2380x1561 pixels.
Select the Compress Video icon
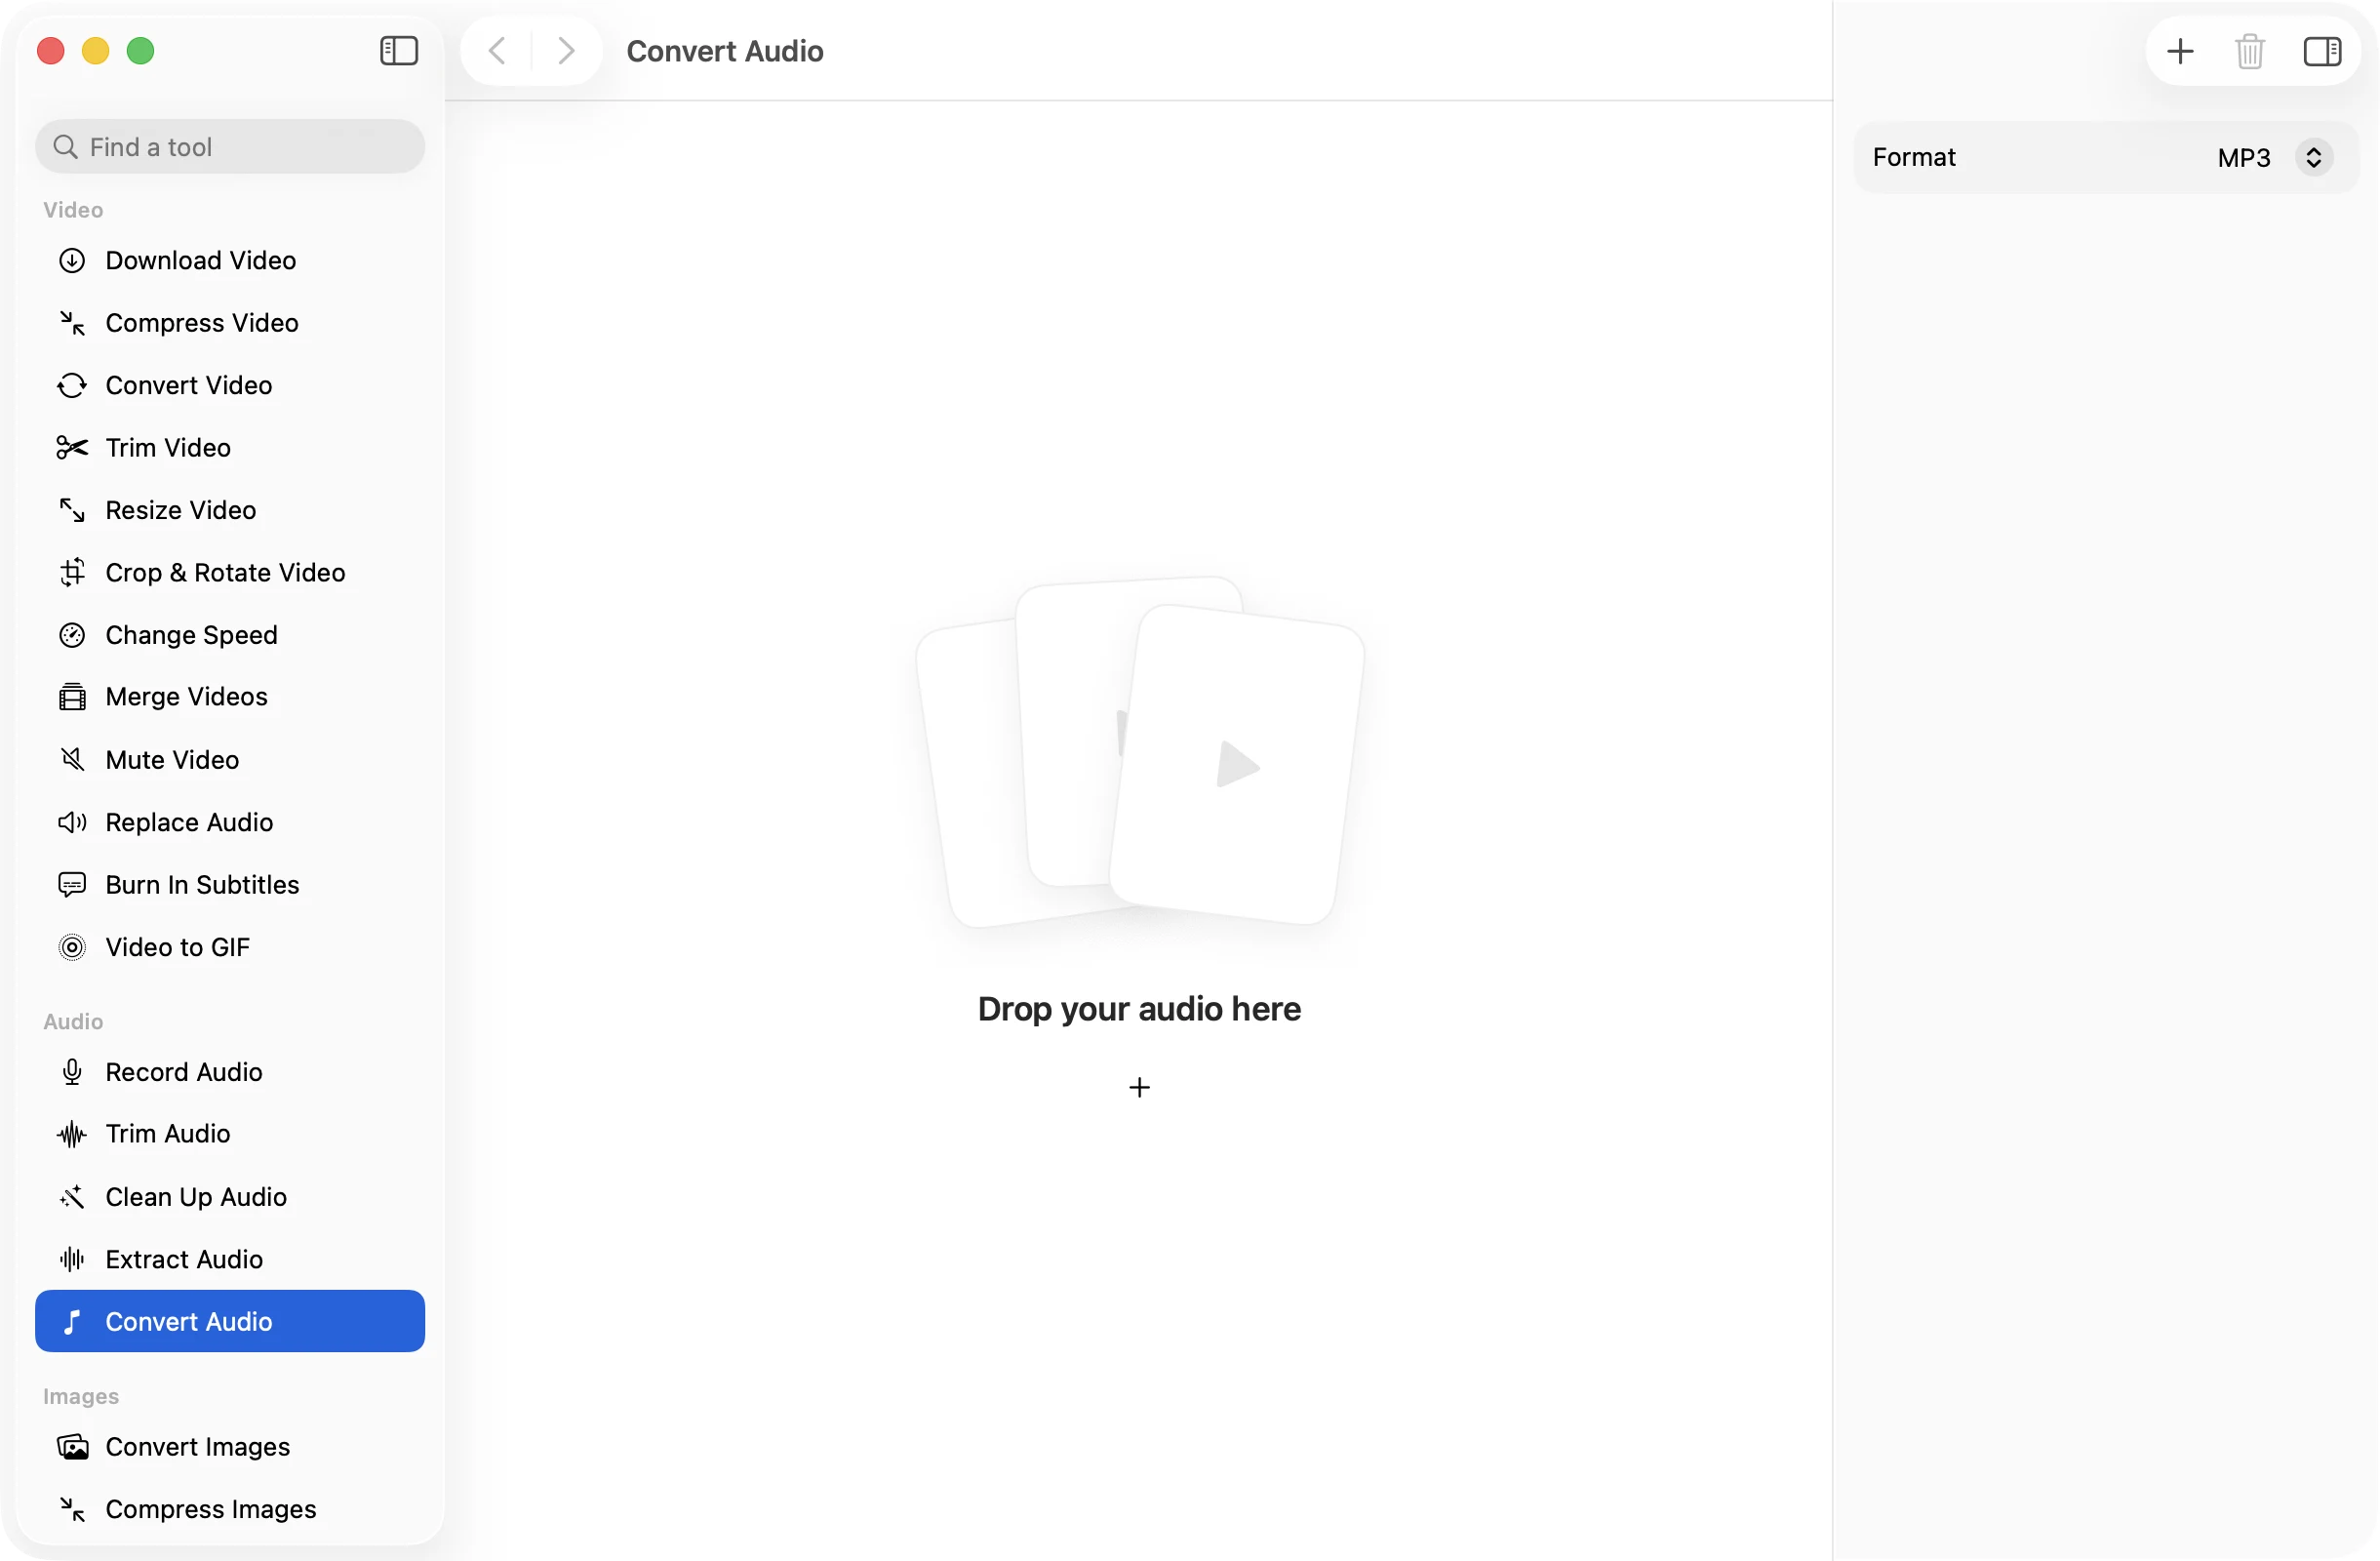72,323
